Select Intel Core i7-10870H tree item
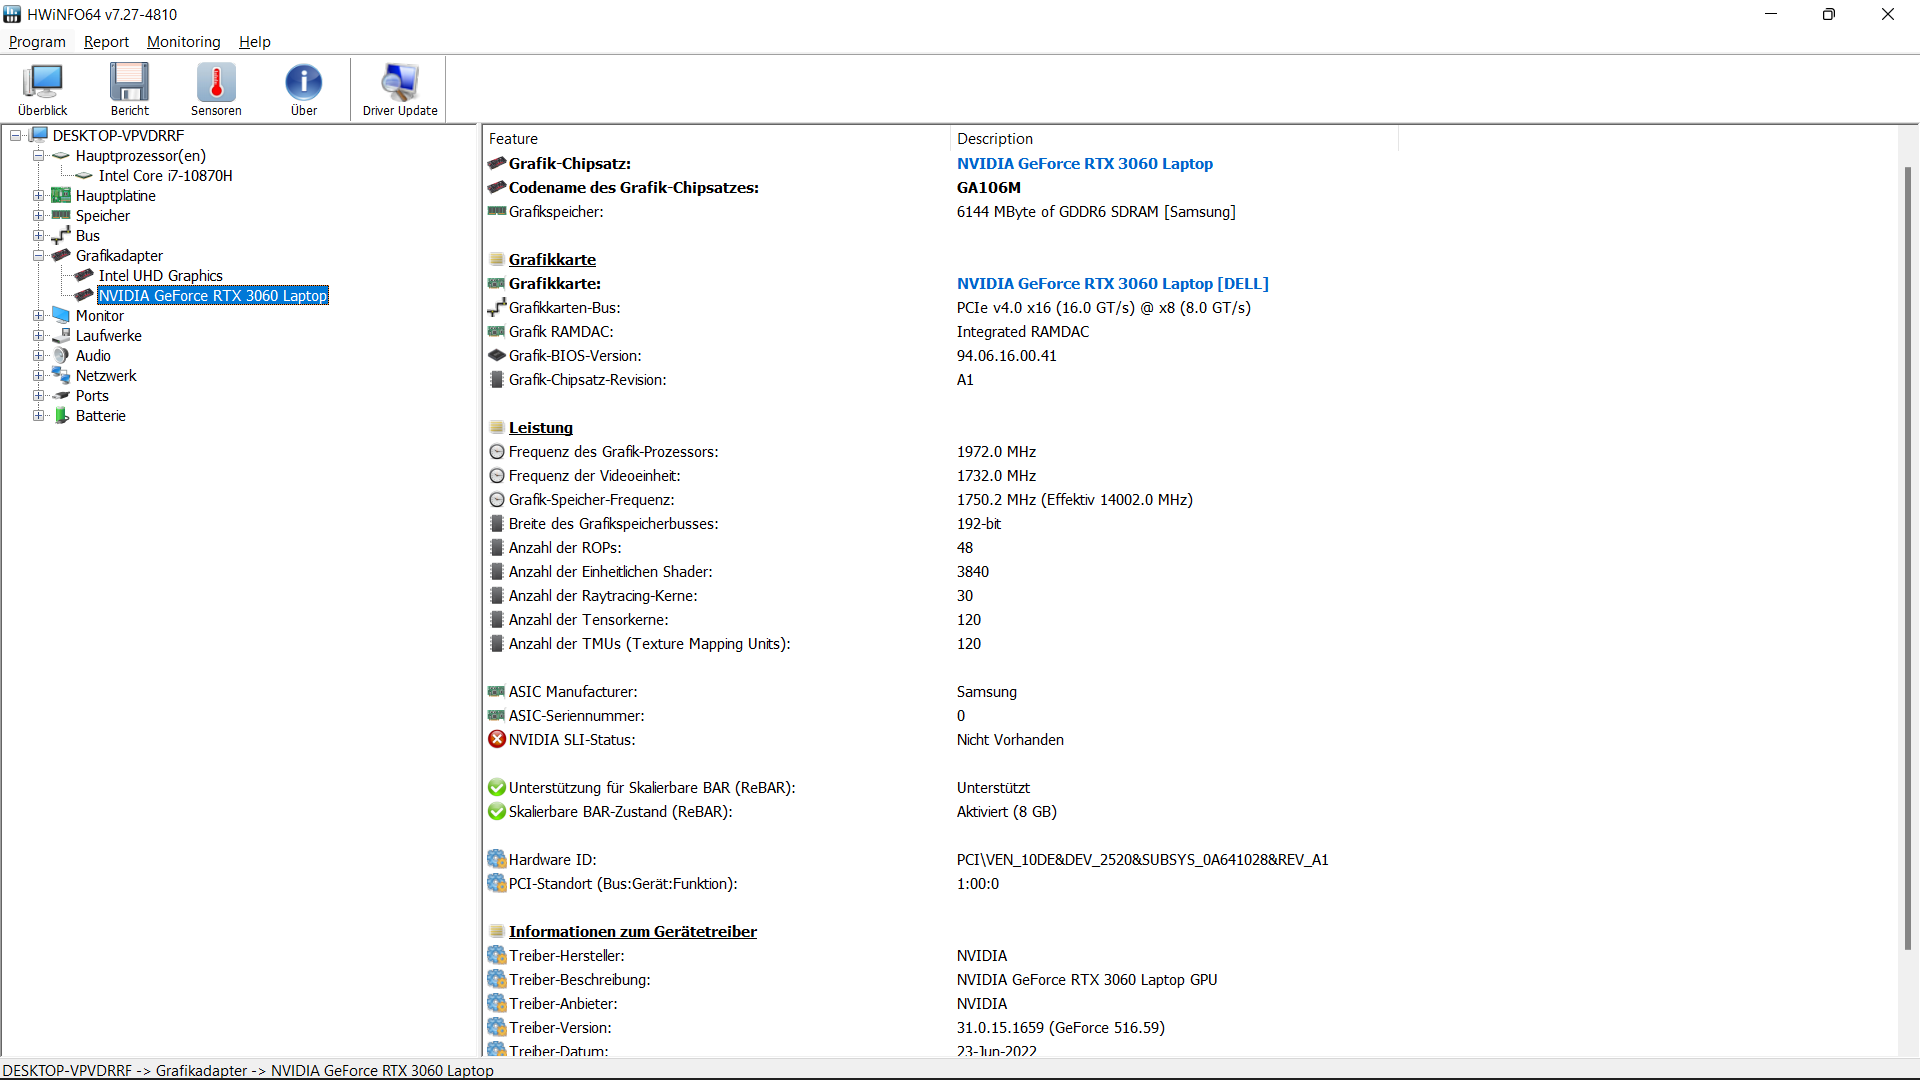Image resolution: width=1920 pixels, height=1080 pixels. 165,176
